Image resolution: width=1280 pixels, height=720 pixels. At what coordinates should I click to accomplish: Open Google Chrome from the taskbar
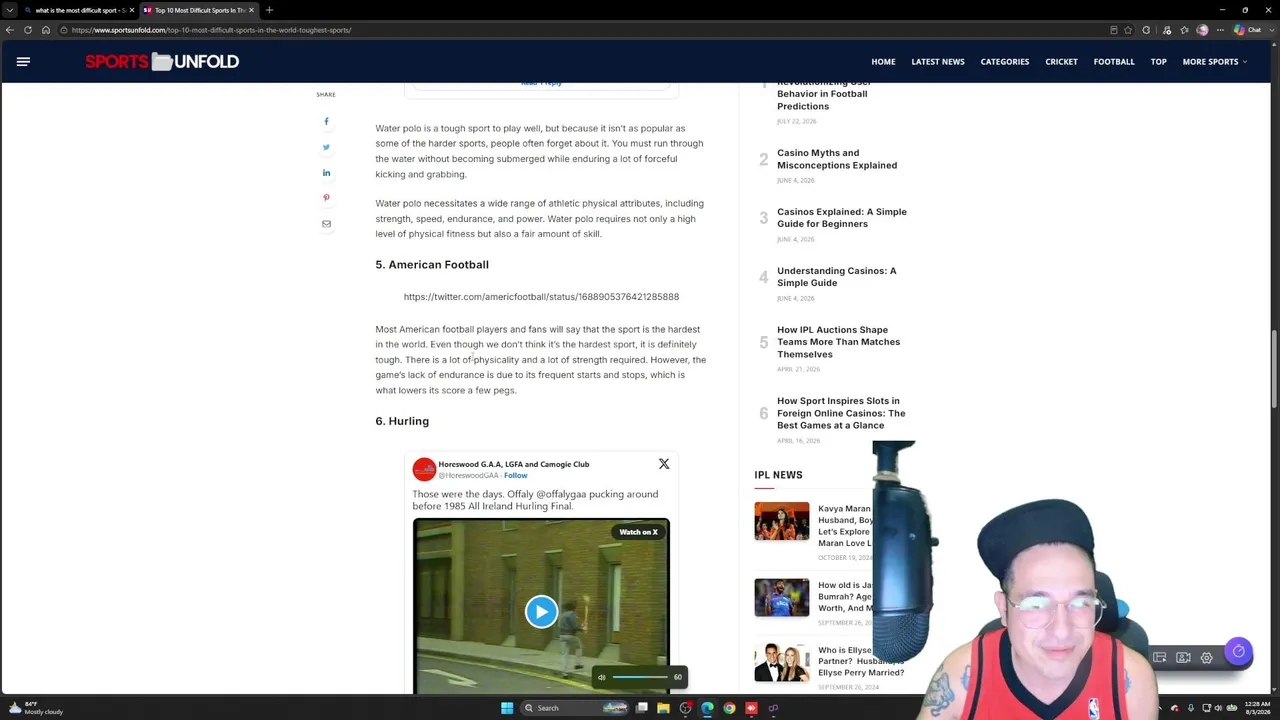pos(729,708)
